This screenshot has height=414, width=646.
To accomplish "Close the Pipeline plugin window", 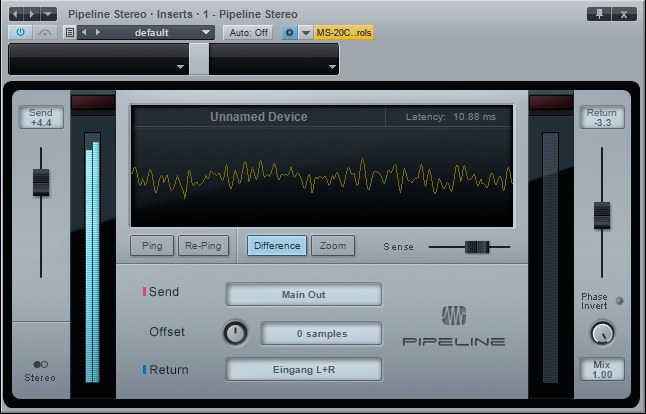I will tap(624, 14).
